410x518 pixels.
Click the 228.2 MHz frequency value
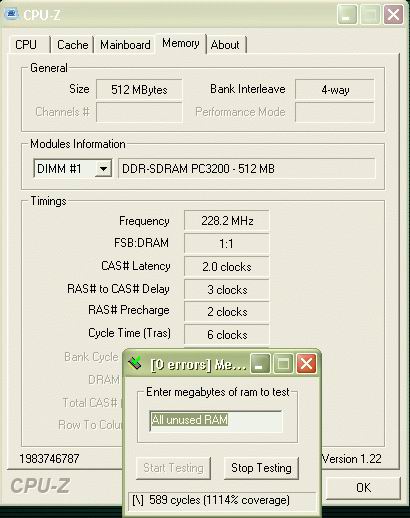coord(227,221)
